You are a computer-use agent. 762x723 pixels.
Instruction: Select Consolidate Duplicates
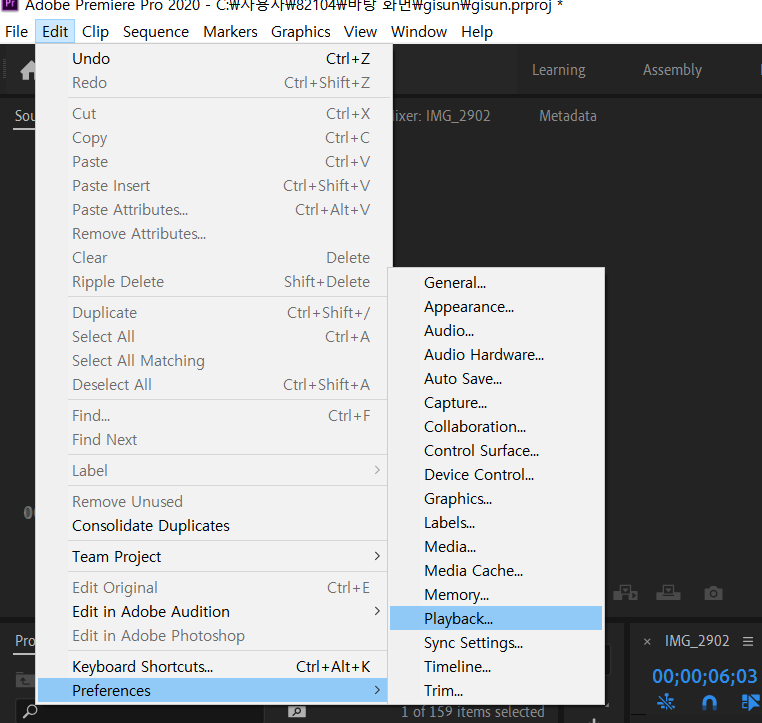[213, 526]
